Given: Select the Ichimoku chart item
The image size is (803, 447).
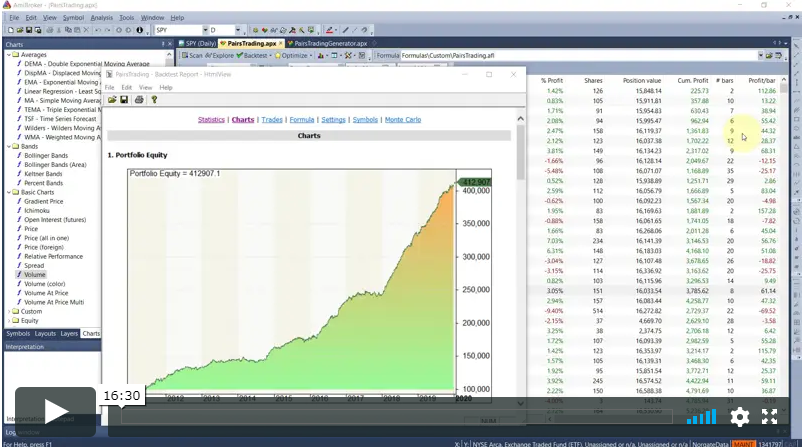Looking at the screenshot, I should 36,210.
